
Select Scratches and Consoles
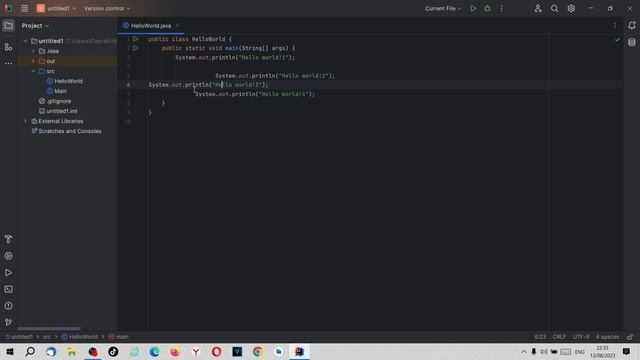tap(67, 131)
